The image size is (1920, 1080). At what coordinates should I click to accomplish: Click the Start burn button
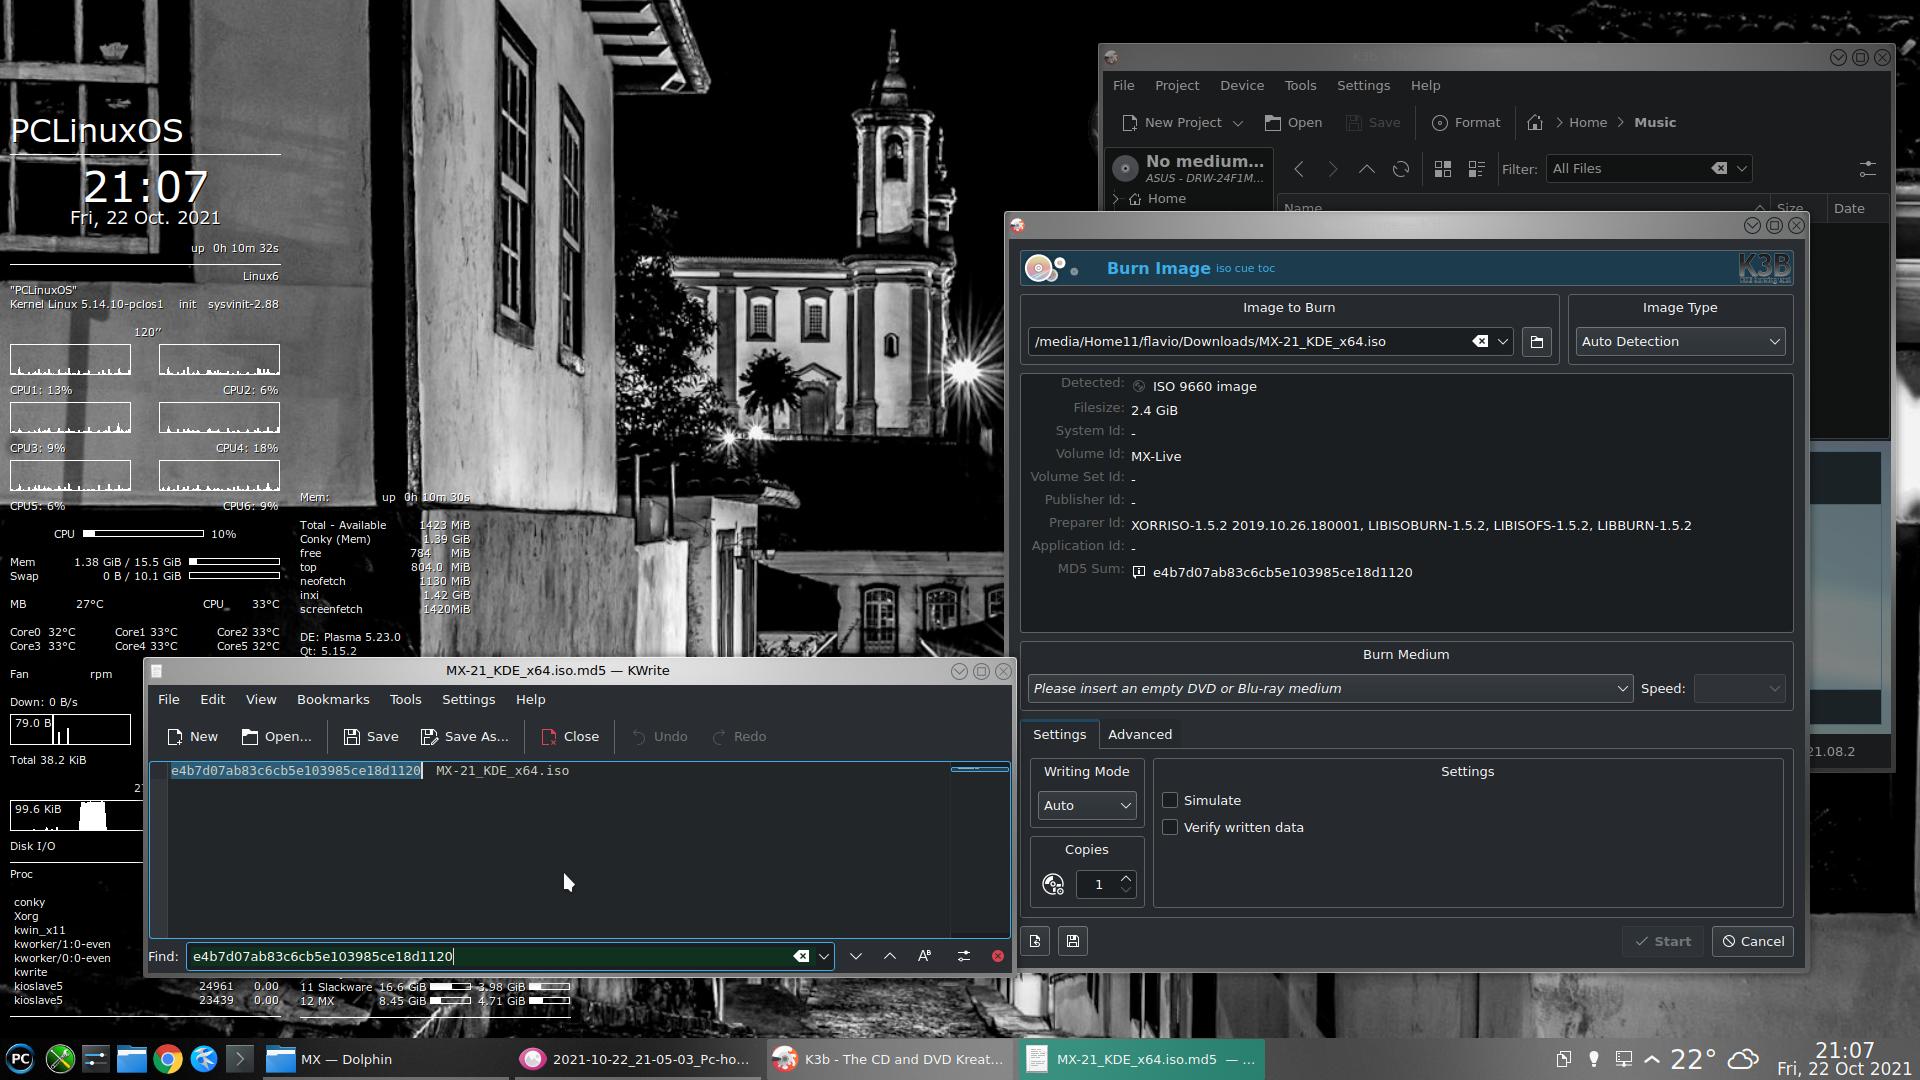tap(1663, 942)
